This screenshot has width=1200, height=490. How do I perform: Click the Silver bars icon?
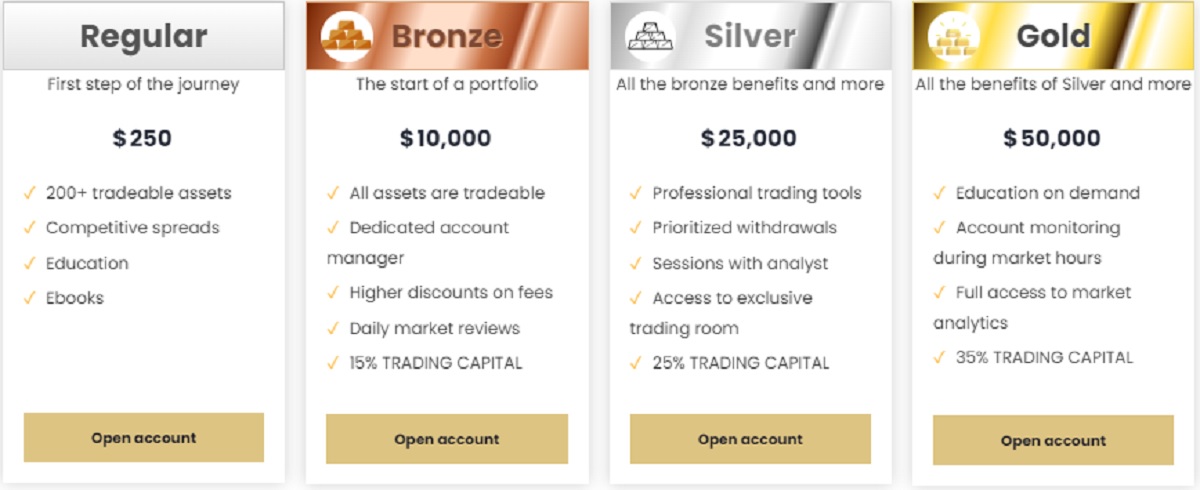pyautogui.click(x=650, y=37)
